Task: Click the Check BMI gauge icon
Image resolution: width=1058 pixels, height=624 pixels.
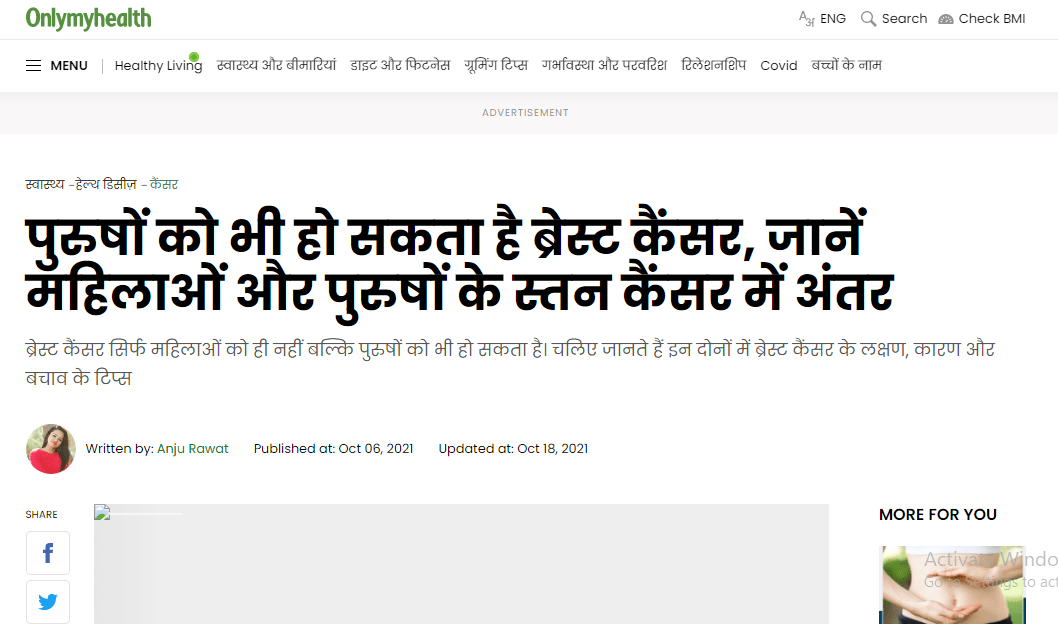Action: click(946, 19)
